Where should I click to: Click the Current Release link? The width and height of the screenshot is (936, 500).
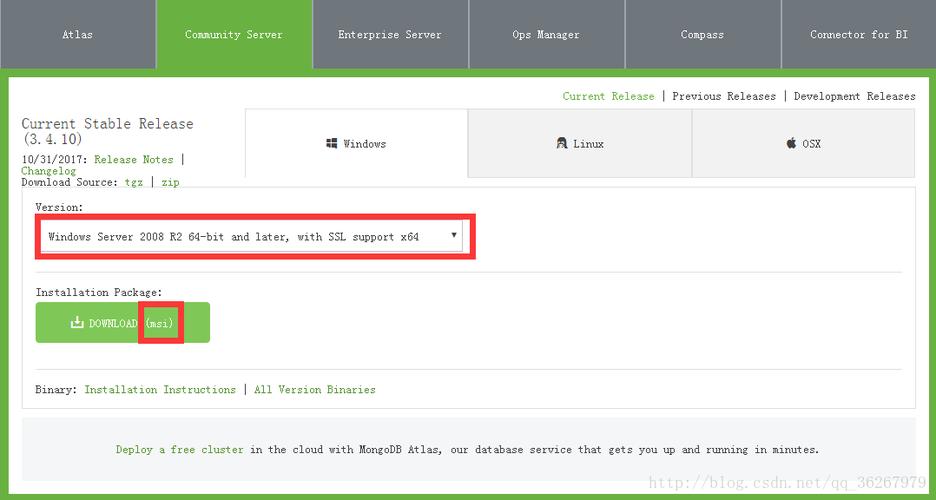click(608, 96)
